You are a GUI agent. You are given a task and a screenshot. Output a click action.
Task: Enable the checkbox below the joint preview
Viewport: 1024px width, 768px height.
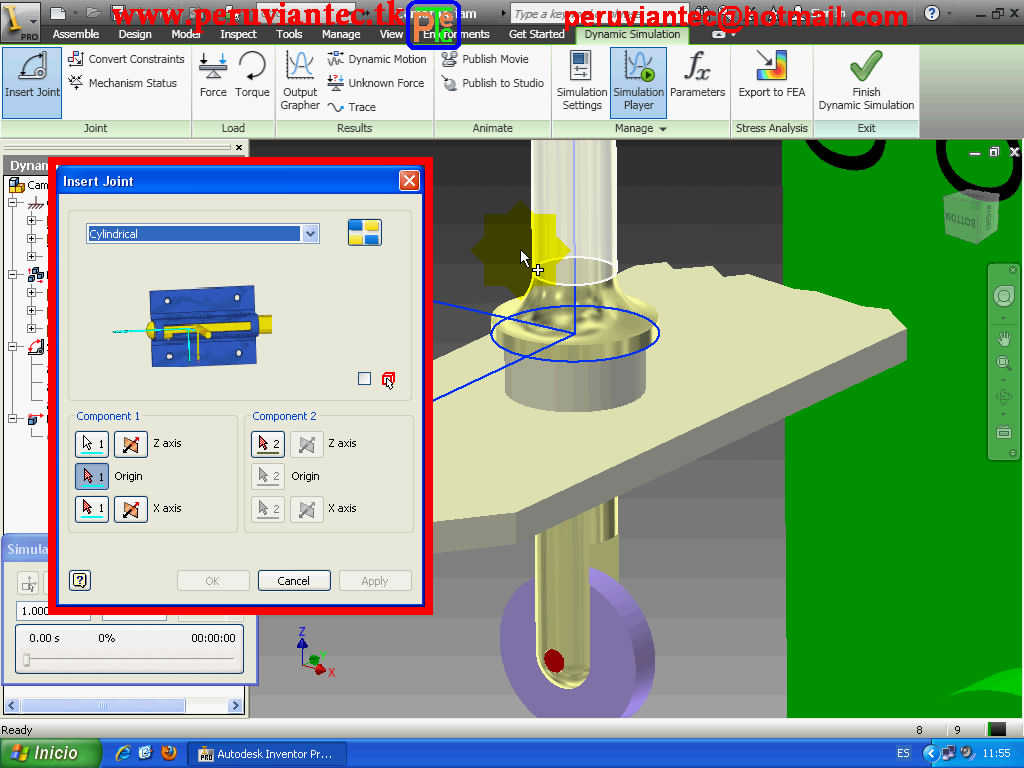click(x=363, y=378)
